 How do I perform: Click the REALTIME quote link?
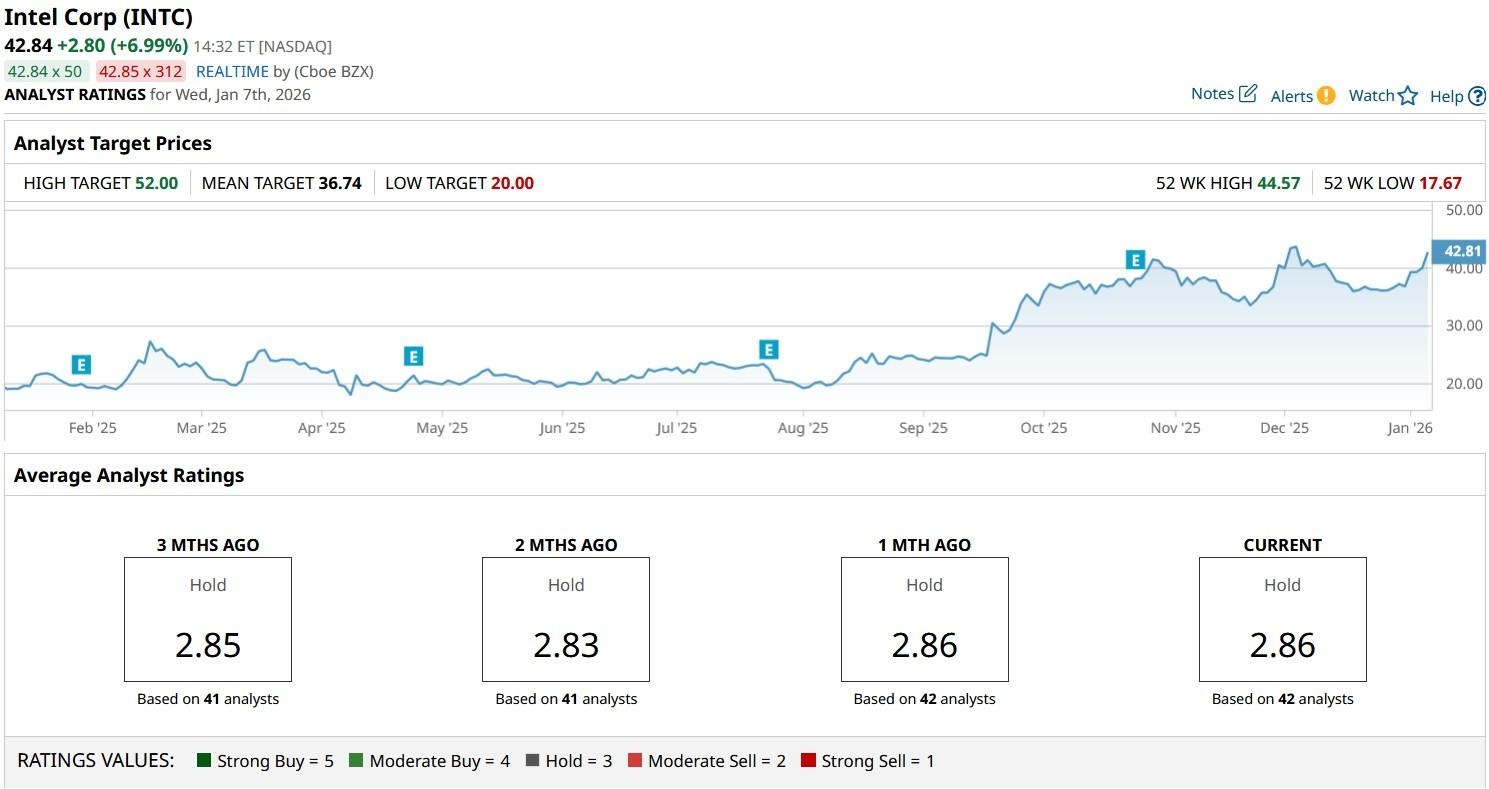[x=232, y=72]
